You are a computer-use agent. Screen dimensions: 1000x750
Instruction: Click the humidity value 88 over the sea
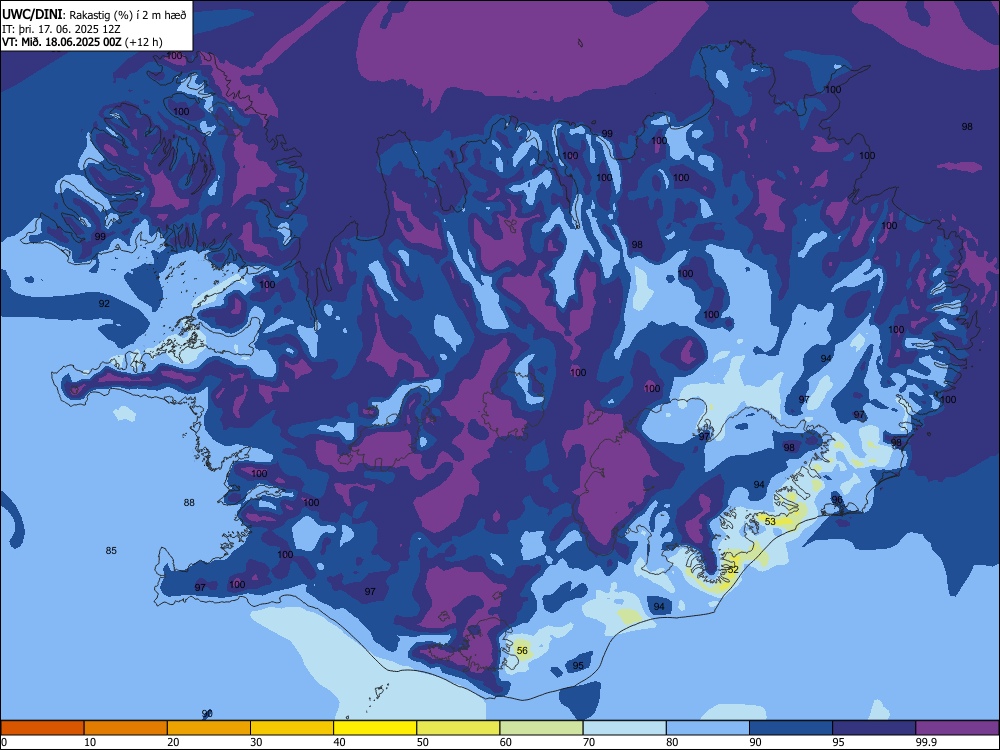pos(189,503)
